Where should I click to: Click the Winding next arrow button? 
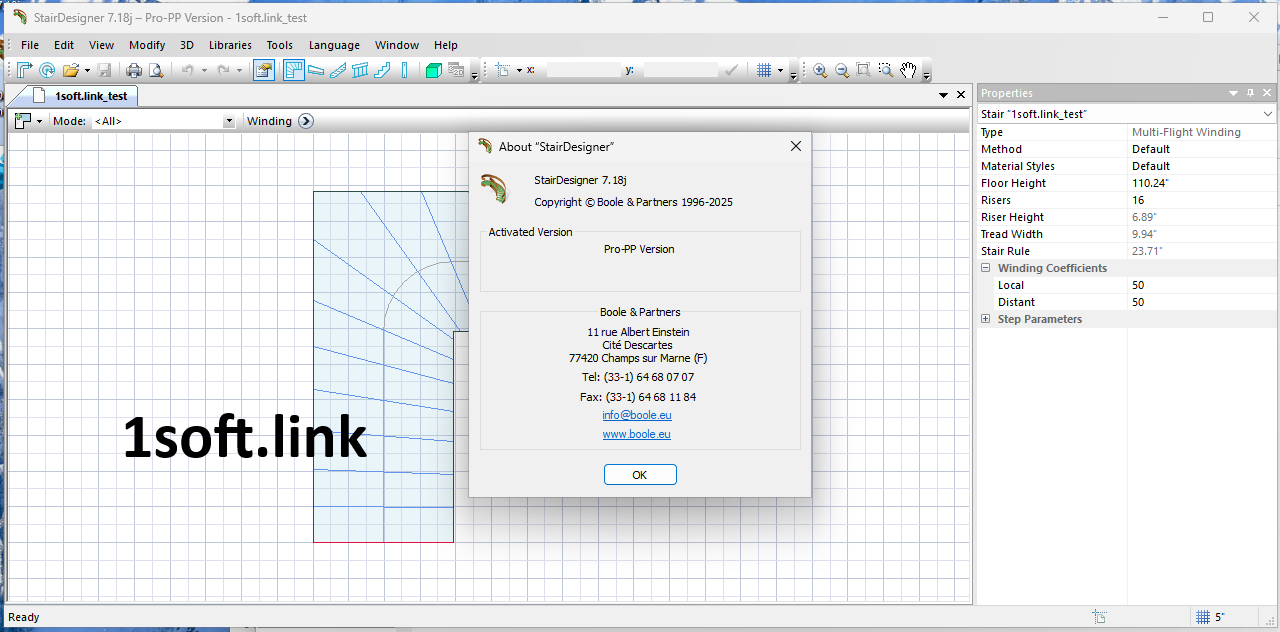306,121
